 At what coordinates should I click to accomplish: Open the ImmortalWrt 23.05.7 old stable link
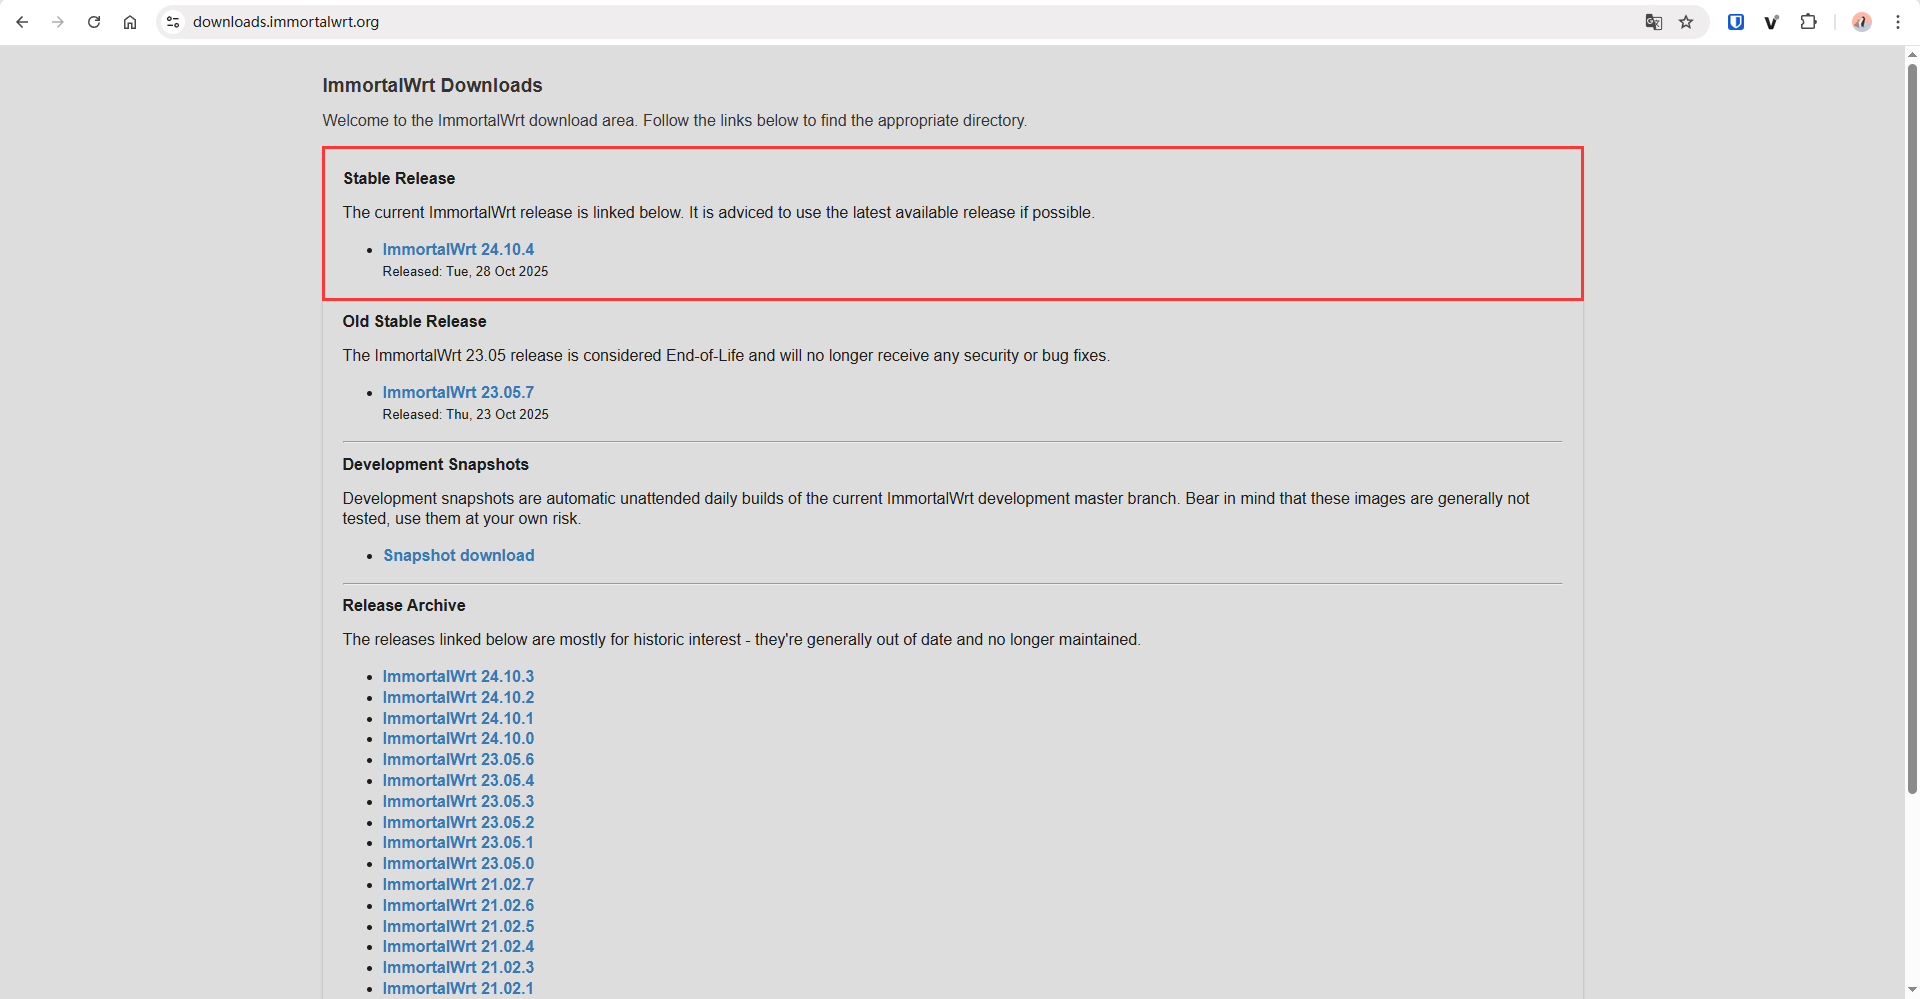point(458,393)
